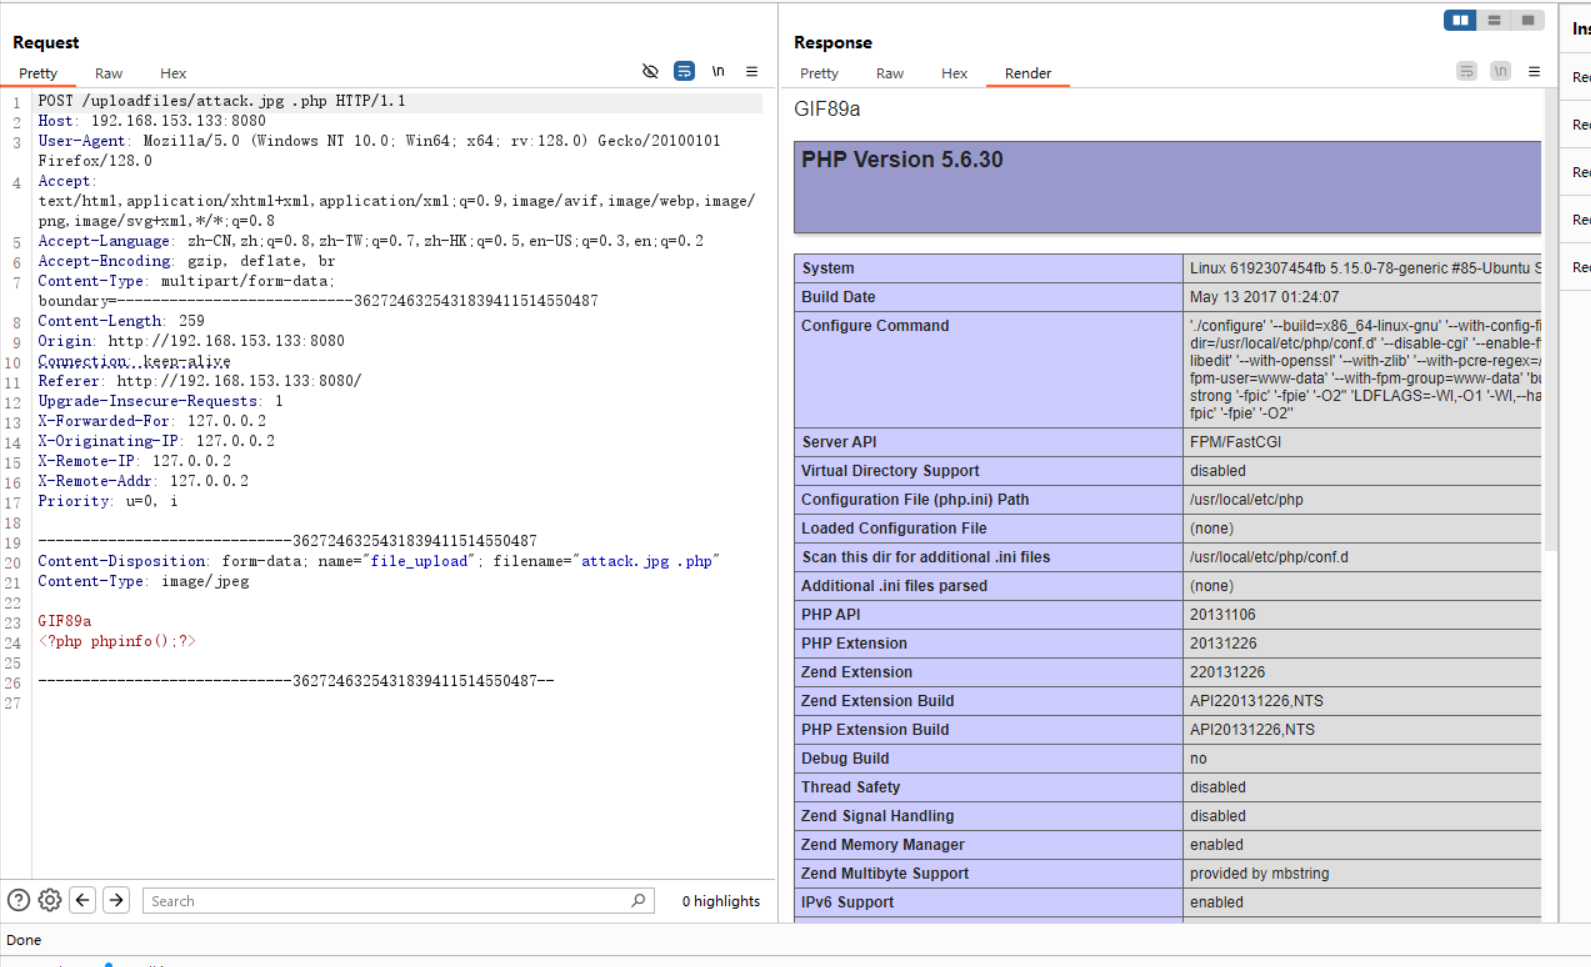Click the /usr/local/etc/php/conf.d value
This screenshot has width=1591, height=967.
tap(1269, 557)
